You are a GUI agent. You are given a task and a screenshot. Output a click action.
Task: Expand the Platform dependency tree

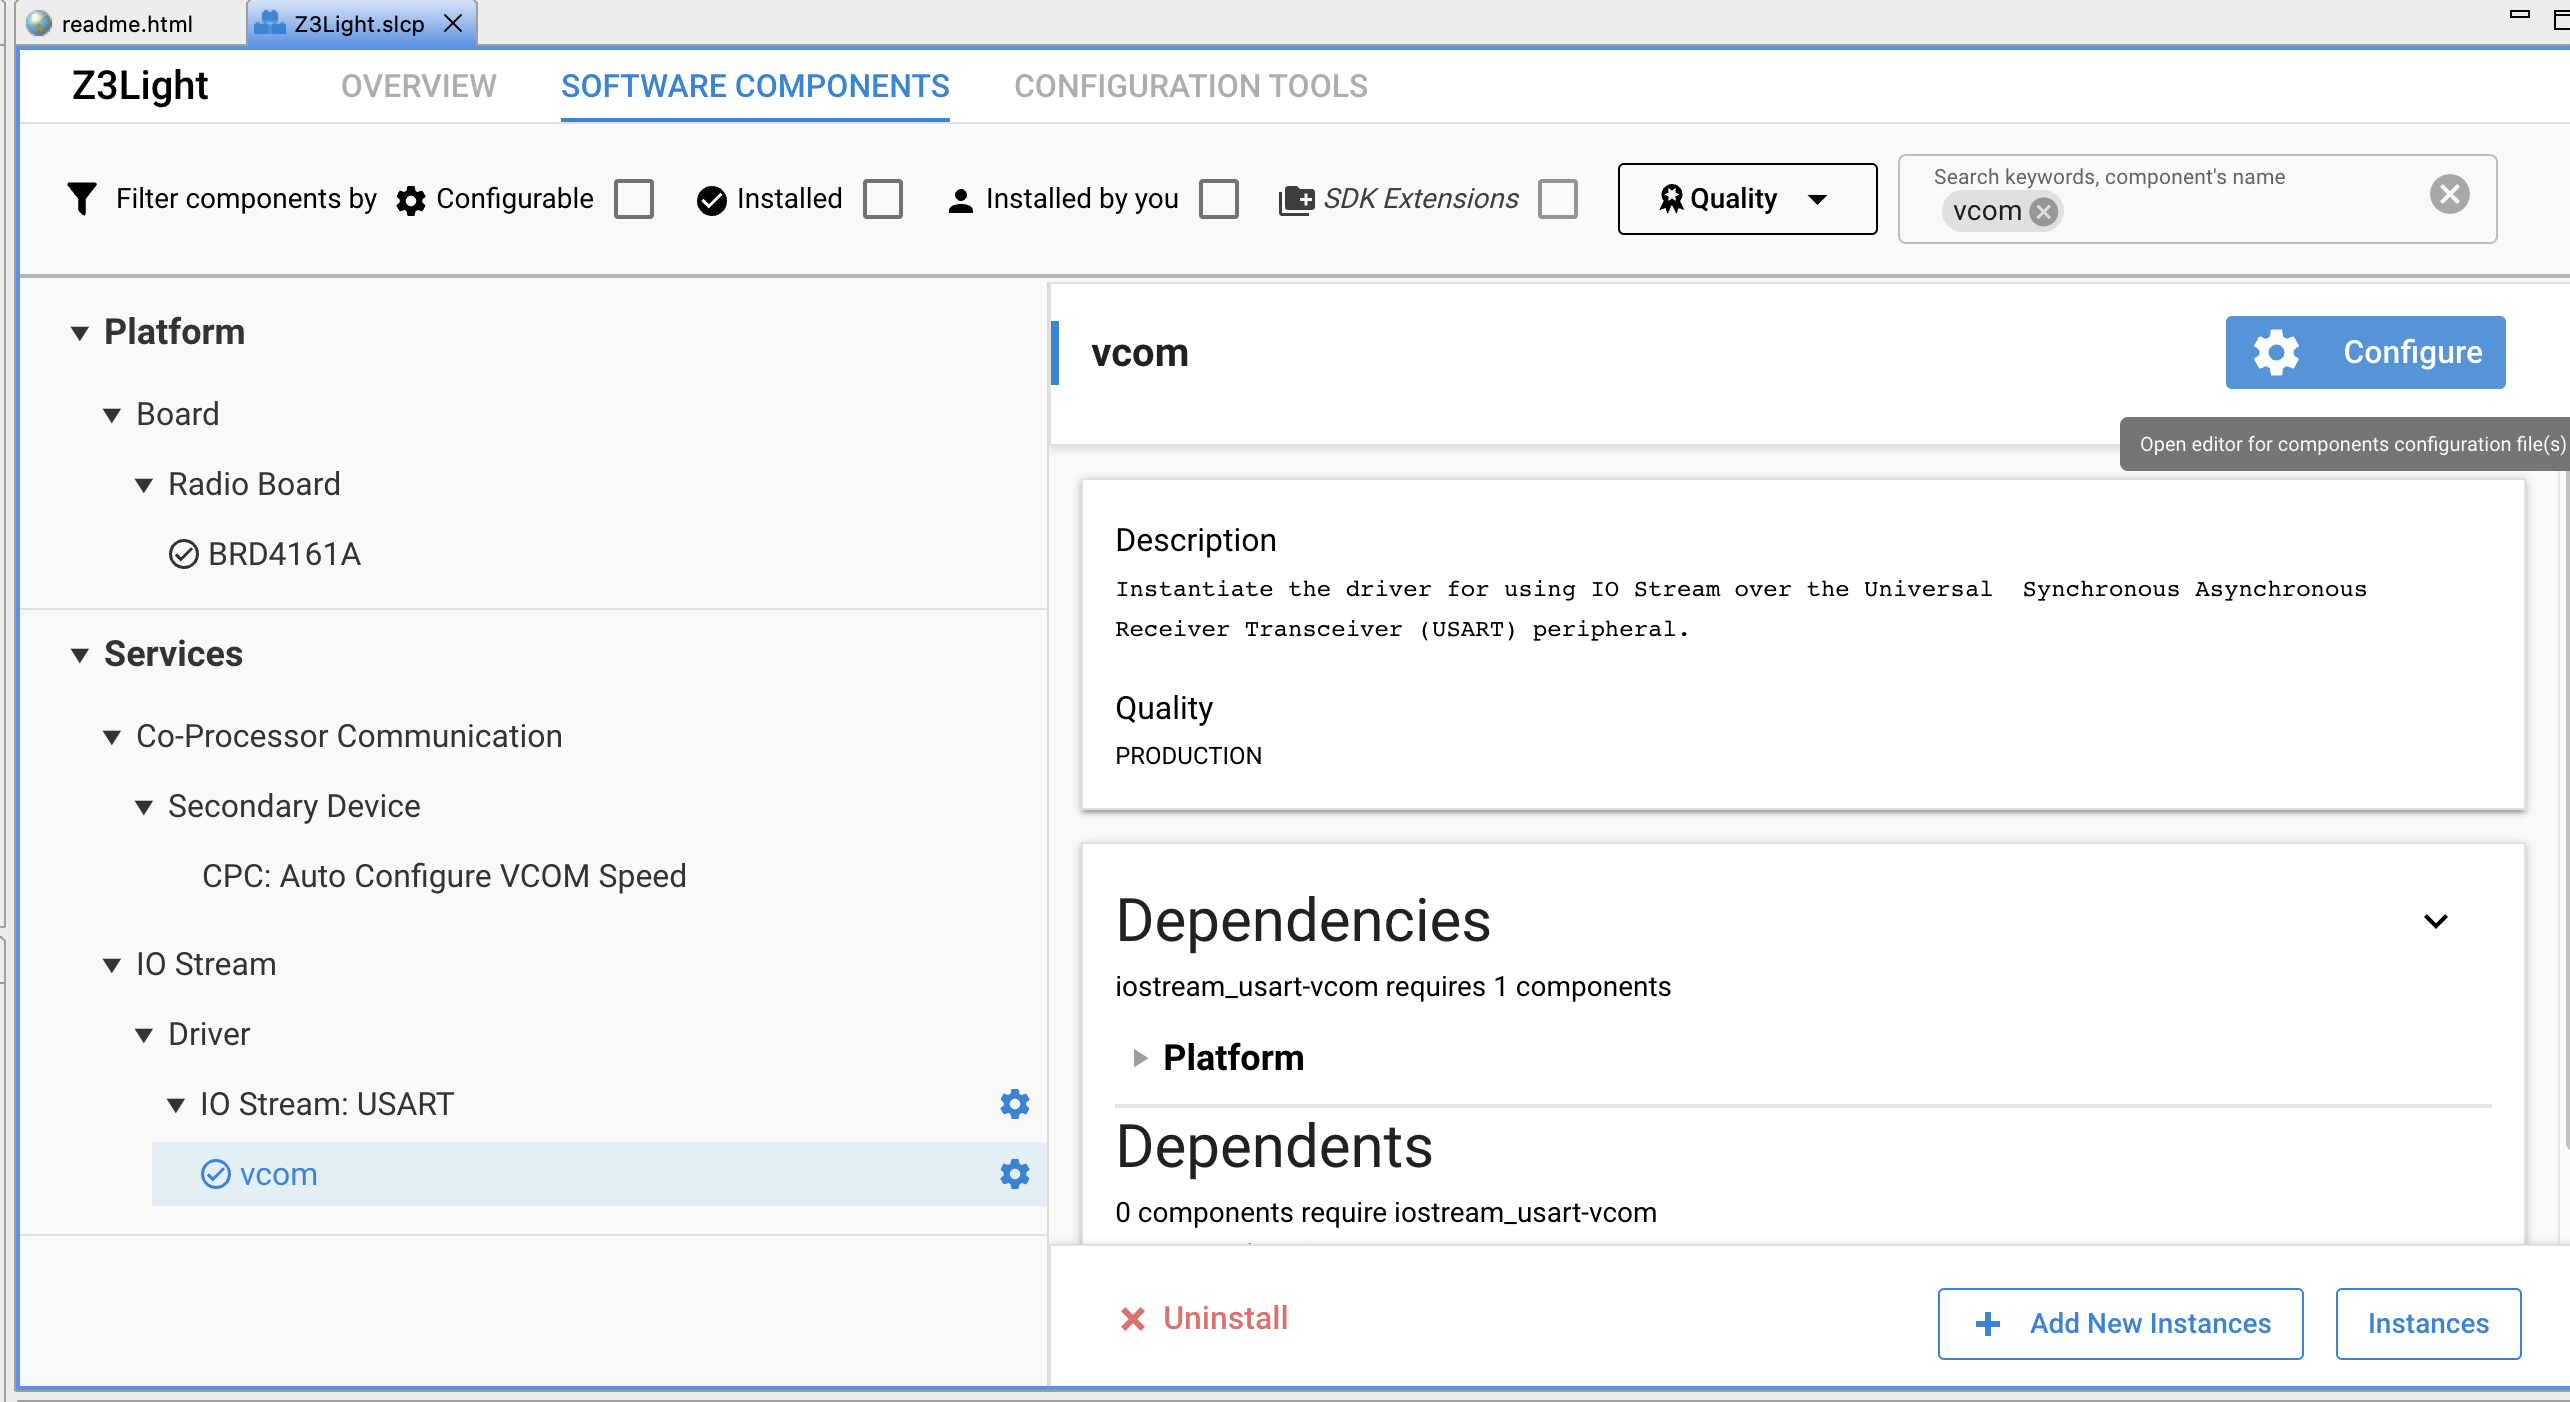[1139, 1058]
